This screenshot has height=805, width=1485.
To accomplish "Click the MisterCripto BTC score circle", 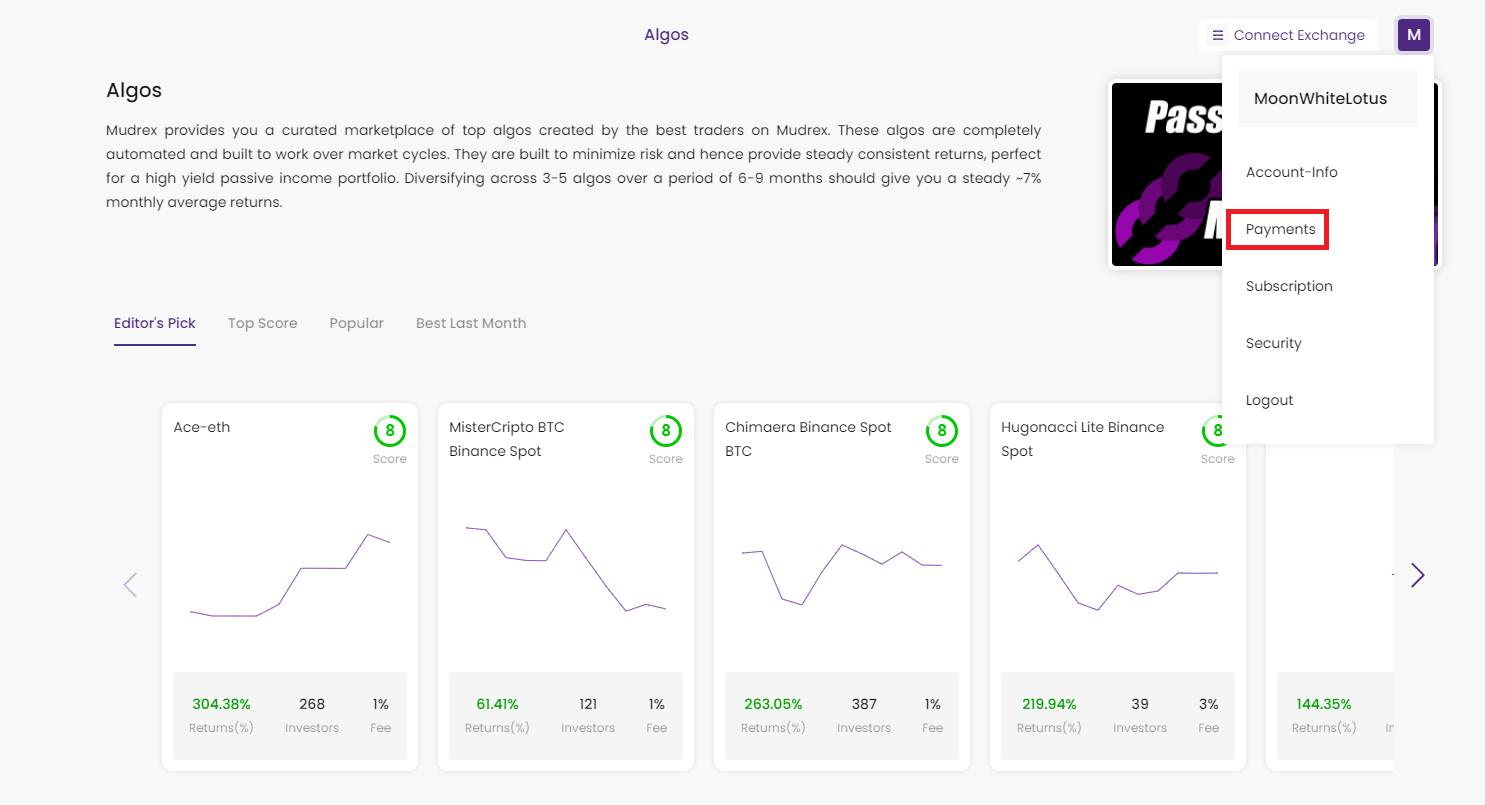I will click(x=665, y=432).
